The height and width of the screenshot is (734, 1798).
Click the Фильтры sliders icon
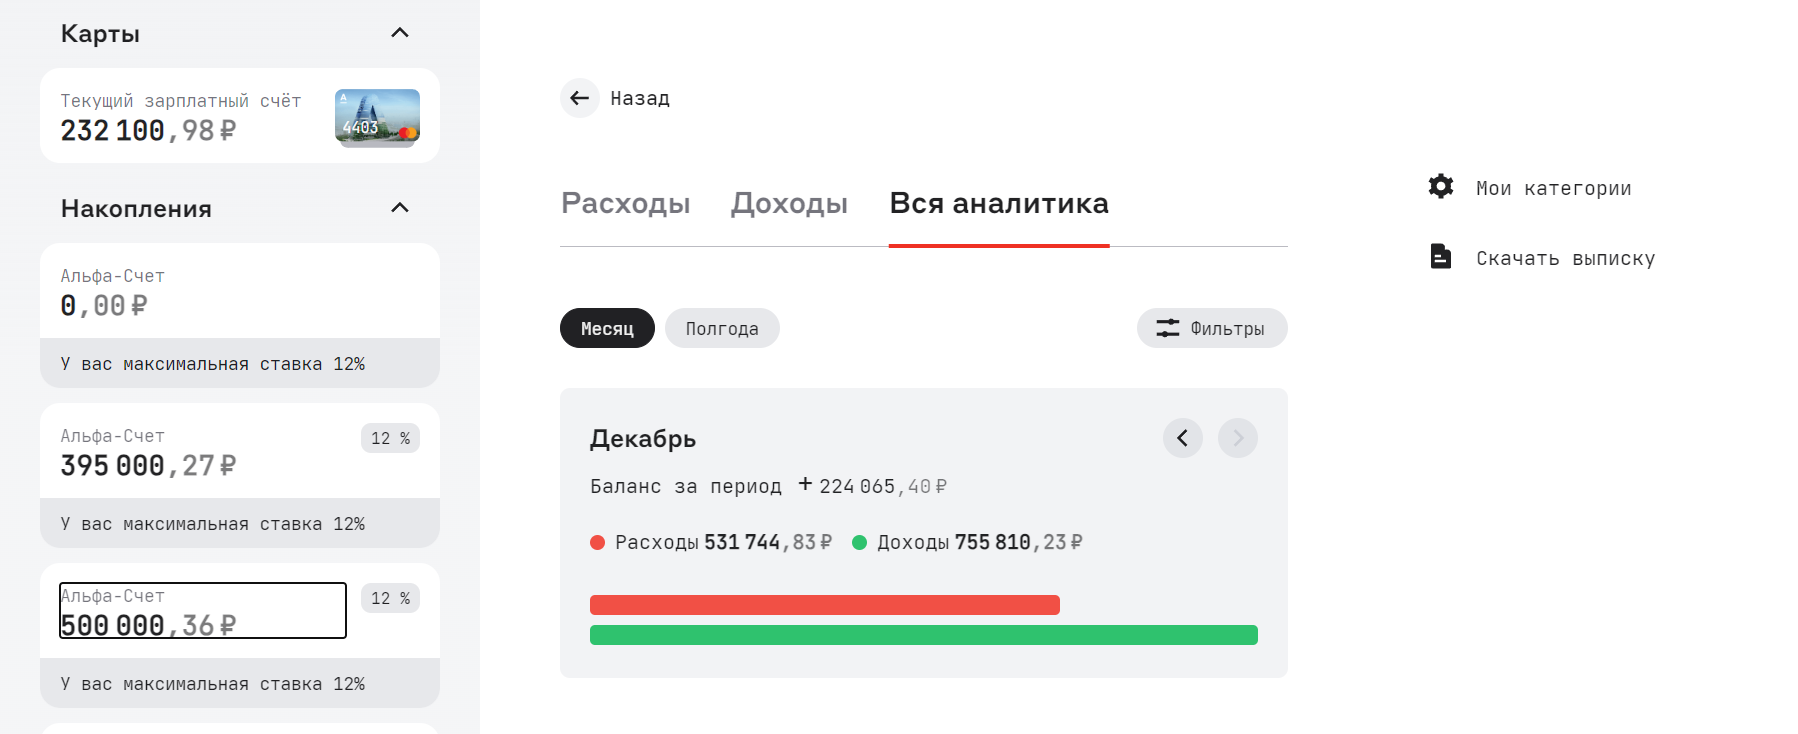1168,328
